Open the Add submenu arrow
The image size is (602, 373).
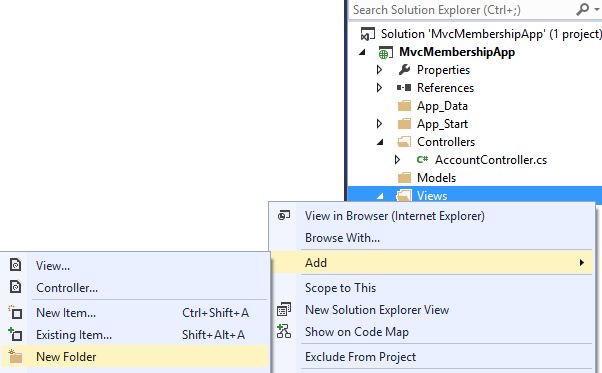[x=582, y=262]
